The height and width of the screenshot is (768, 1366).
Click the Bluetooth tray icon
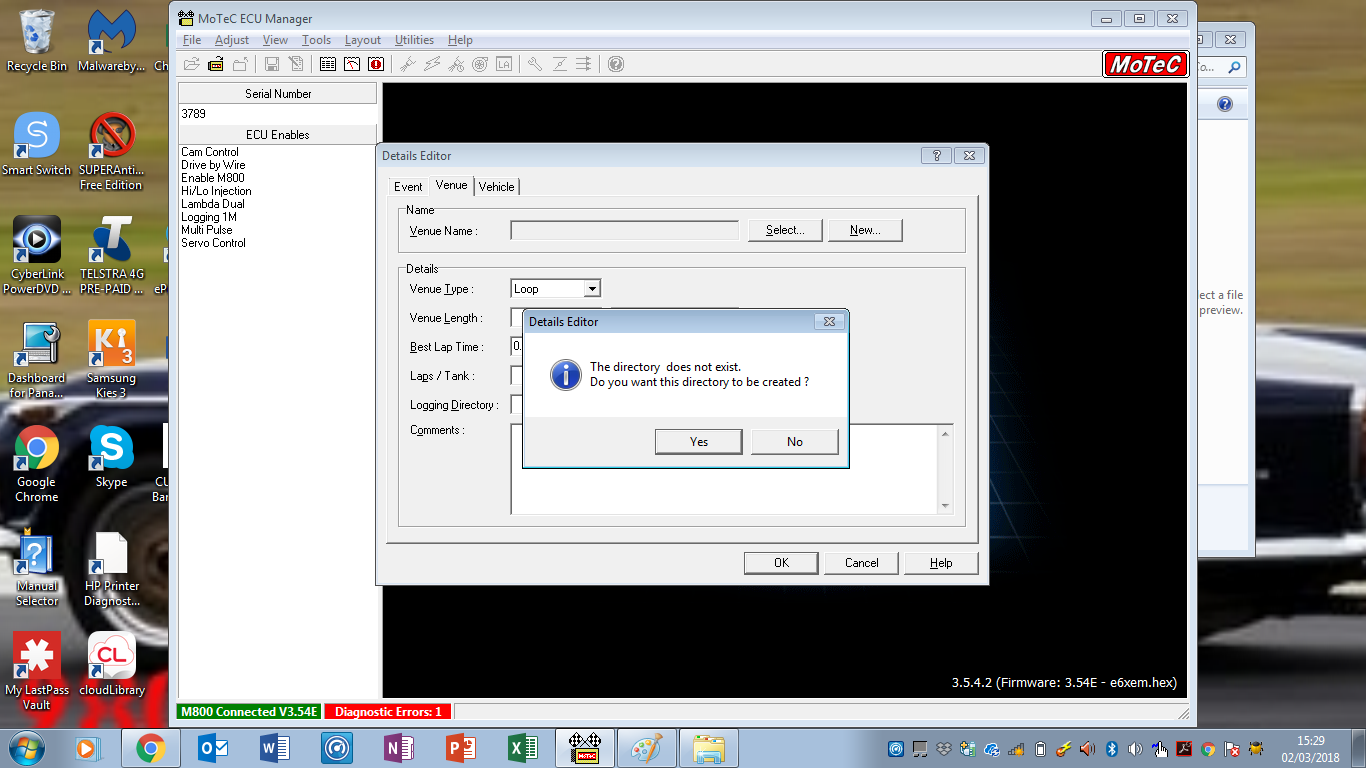(1111, 749)
